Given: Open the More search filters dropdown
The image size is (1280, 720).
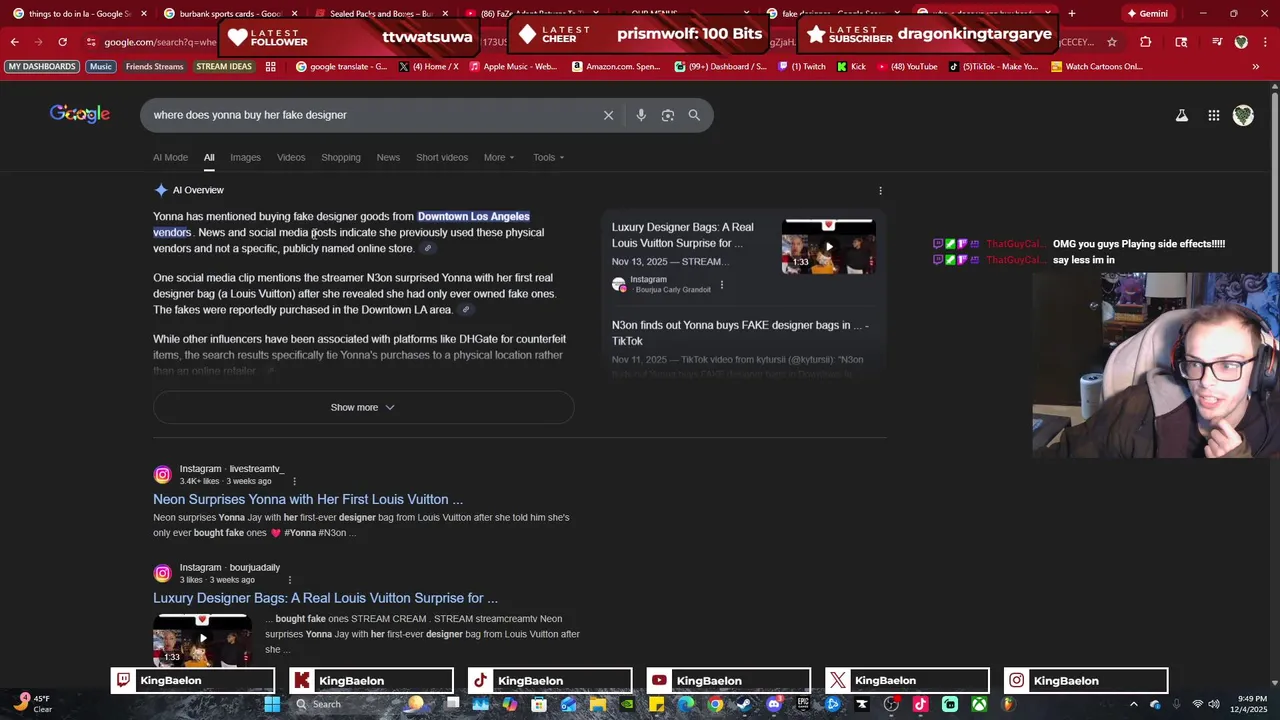Looking at the screenshot, I should [x=499, y=157].
